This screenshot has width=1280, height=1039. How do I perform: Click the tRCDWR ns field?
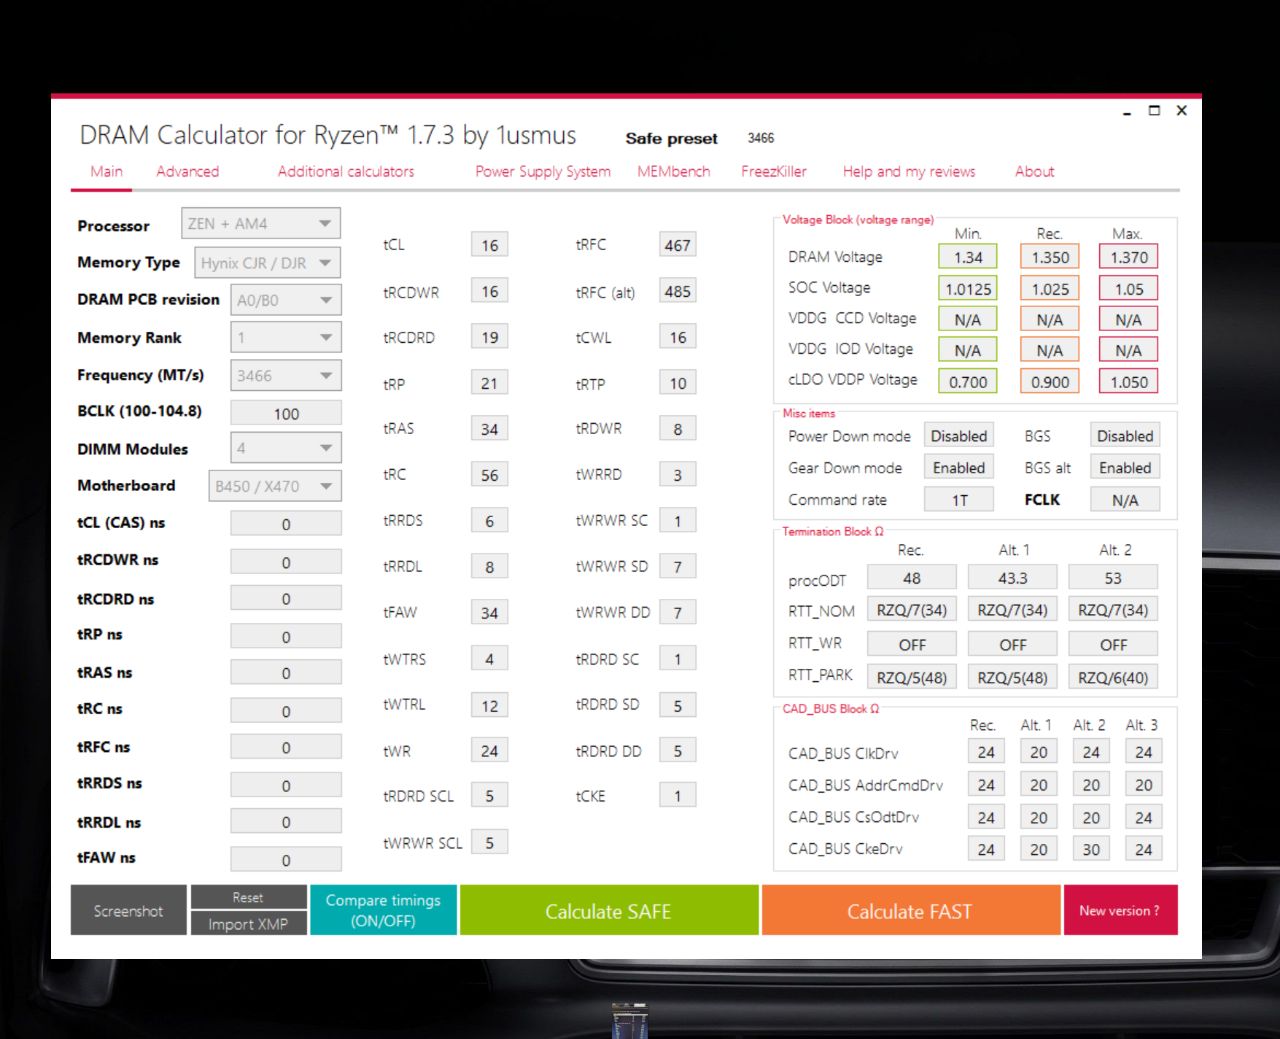285,562
